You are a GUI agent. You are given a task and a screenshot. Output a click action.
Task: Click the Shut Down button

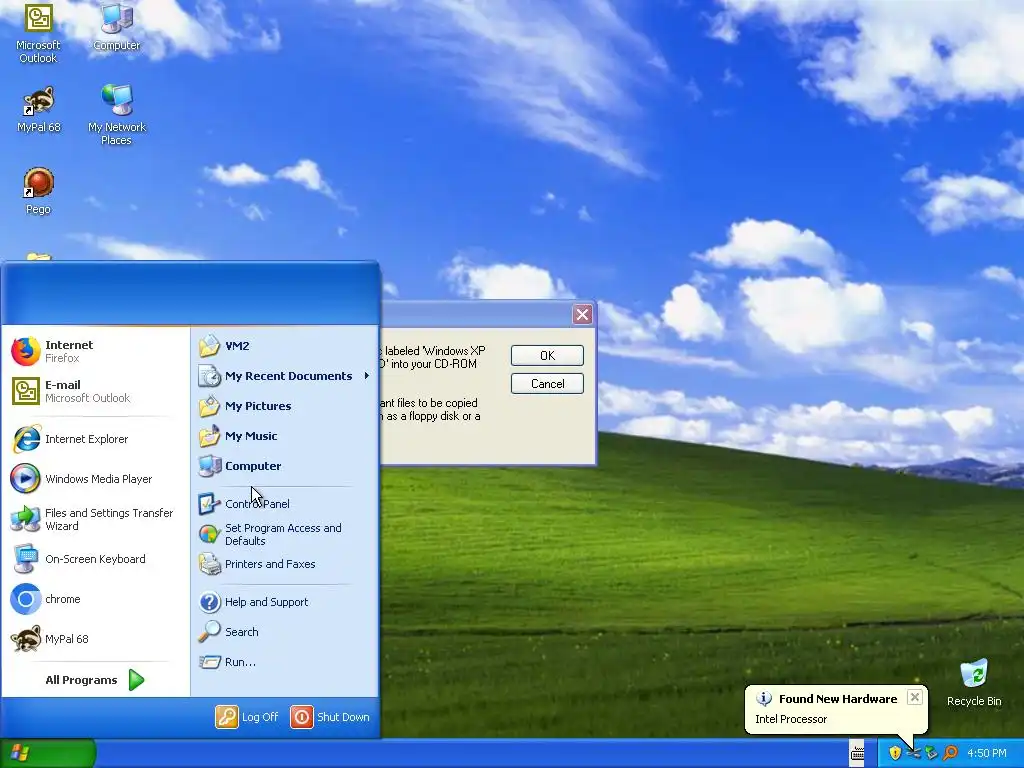(x=330, y=716)
